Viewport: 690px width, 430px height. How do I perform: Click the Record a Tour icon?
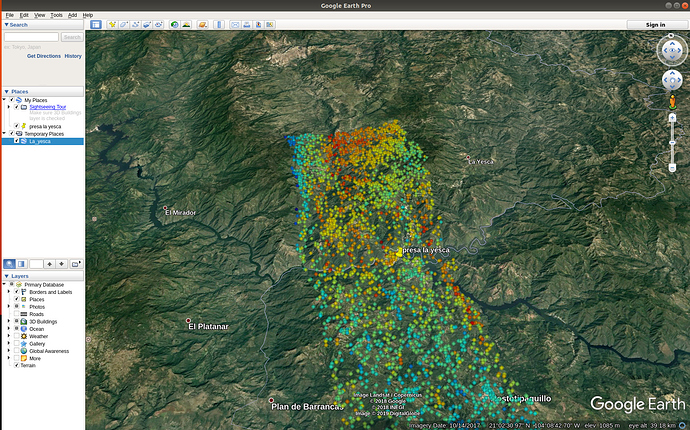click(x=158, y=25)
